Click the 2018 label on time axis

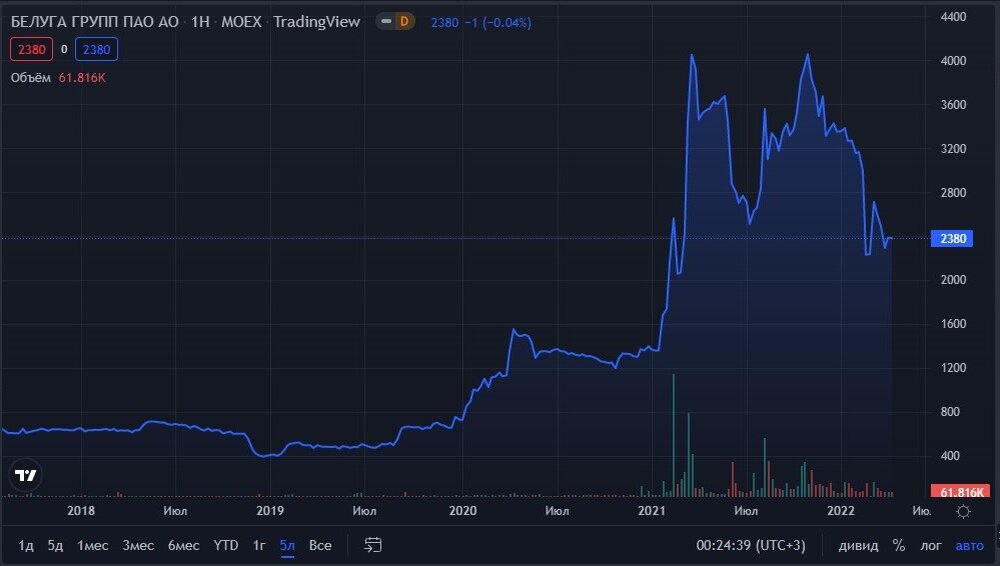click(81, 510)
